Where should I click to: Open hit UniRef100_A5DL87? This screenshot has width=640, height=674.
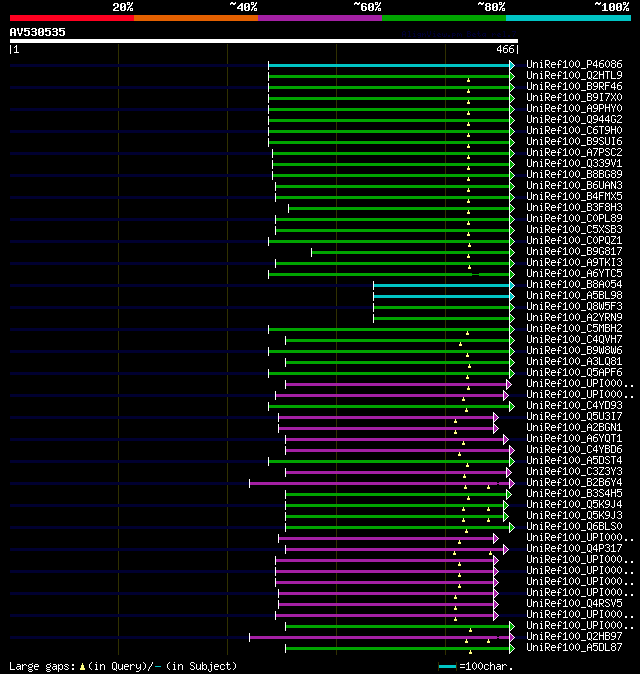coord(574,647)
